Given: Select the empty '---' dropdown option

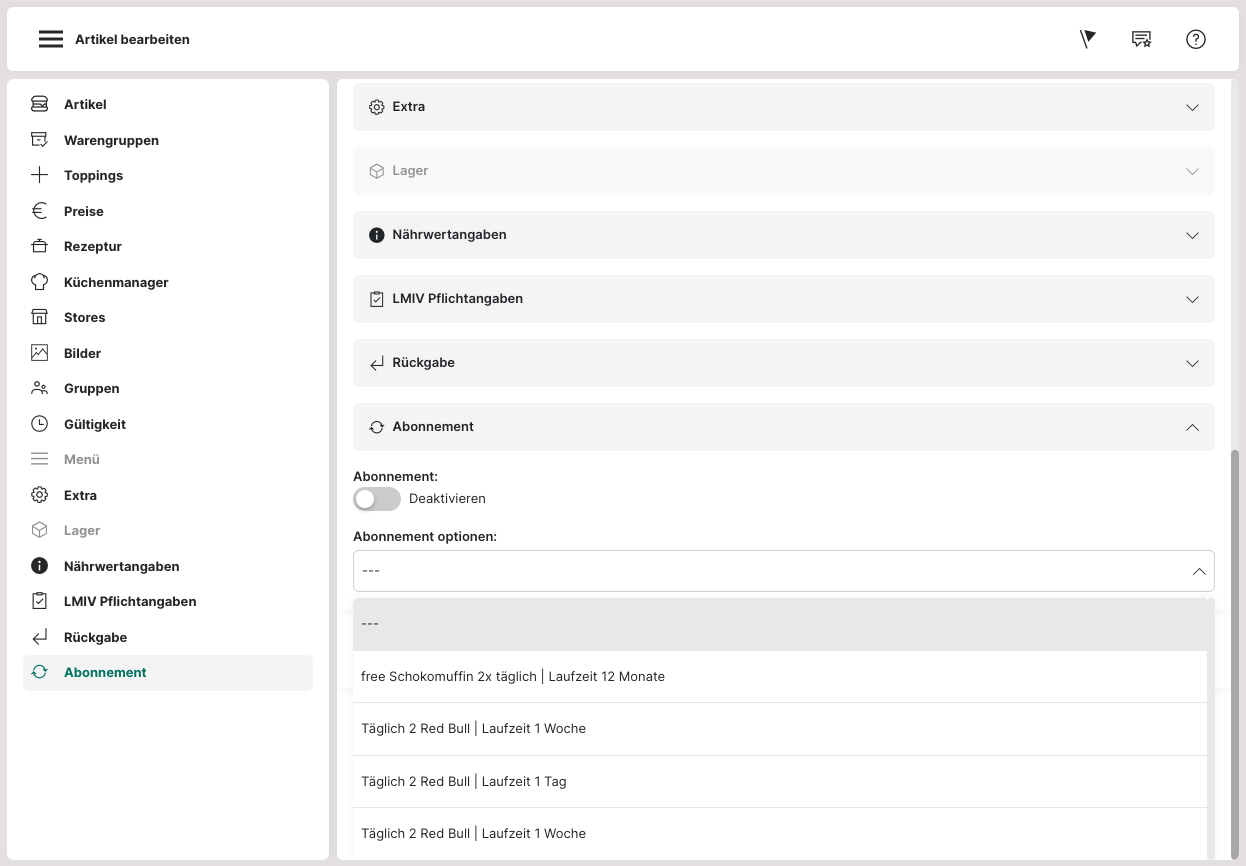Looking at the screenshot, I should [x=780, y=624].
